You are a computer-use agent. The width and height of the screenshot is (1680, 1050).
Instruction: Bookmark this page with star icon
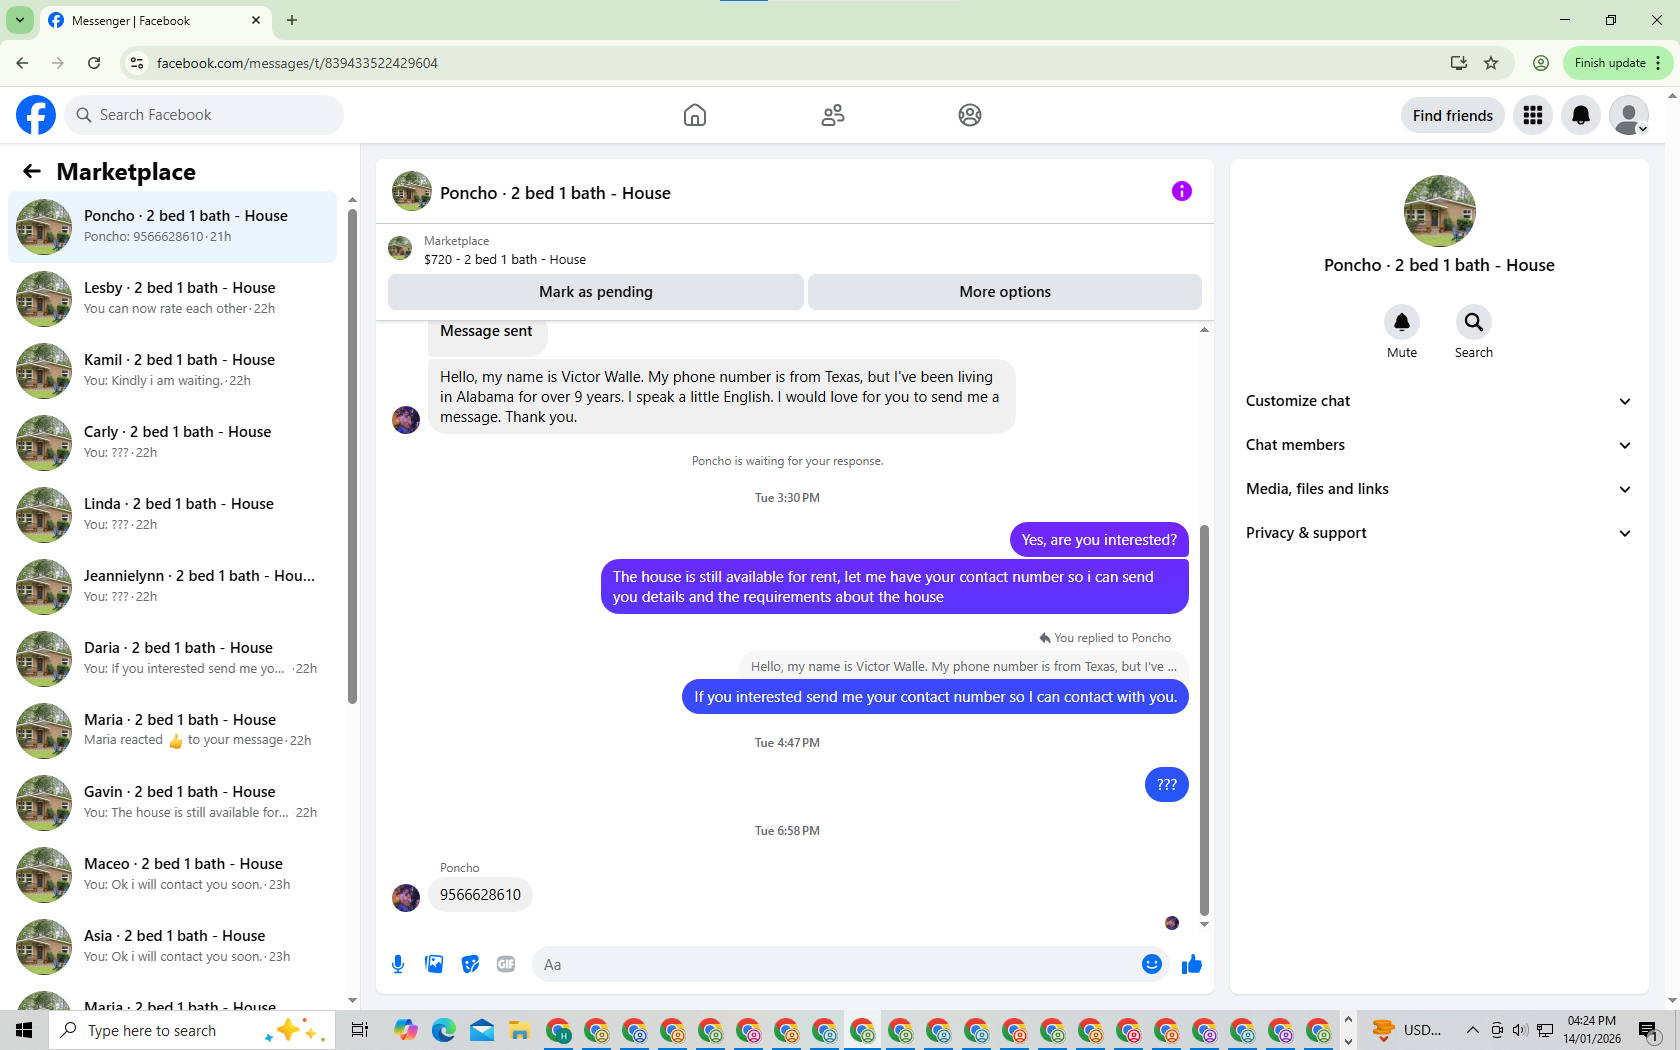pos(1491,63)
